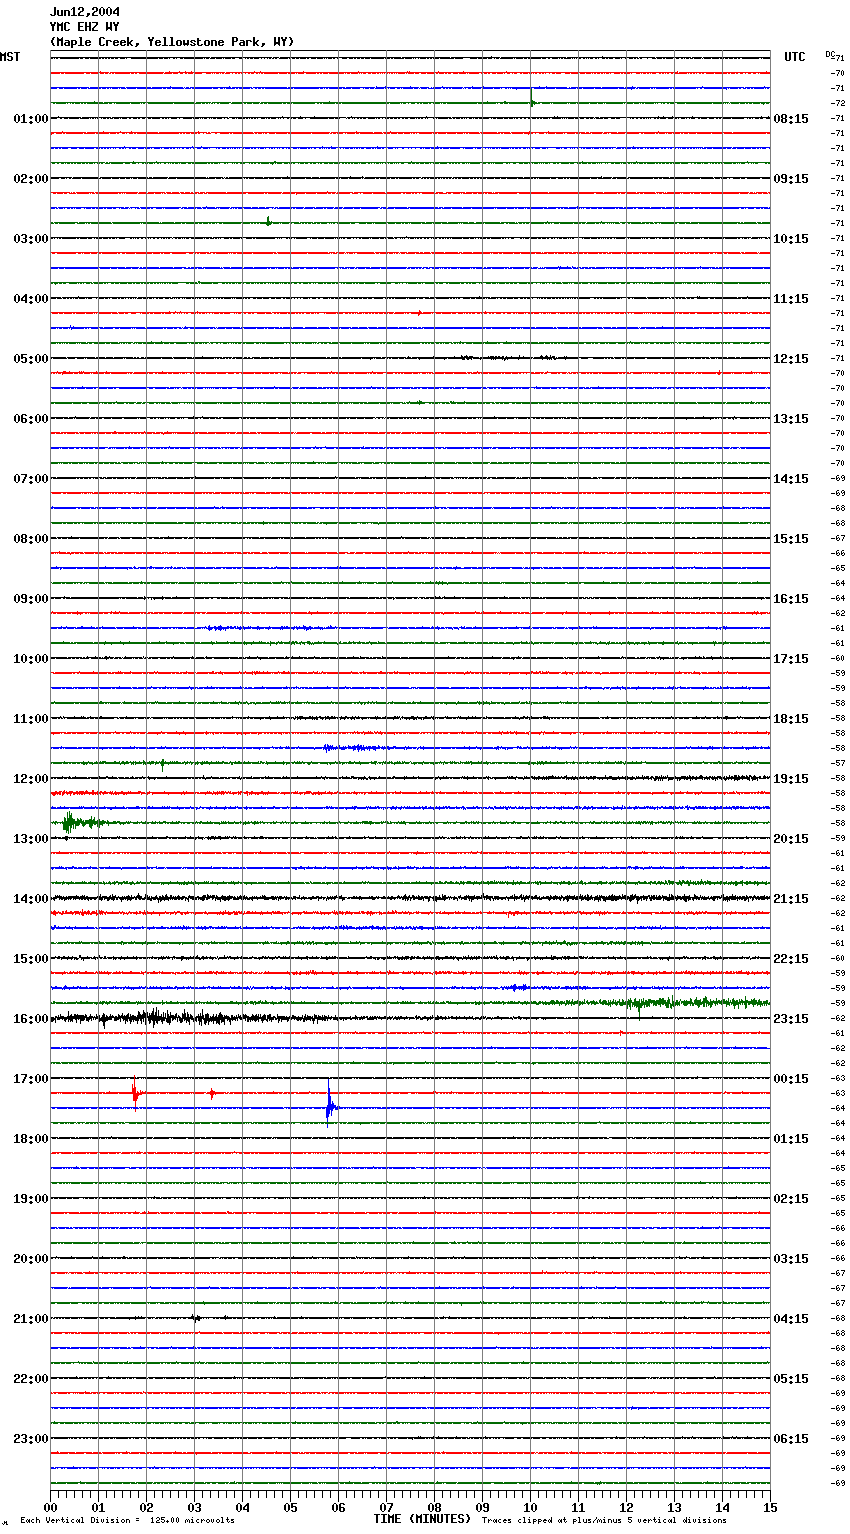Click the large red spike near minute 2 after 17:00
The height and width of the screenshot is (1534, 850).
tap(136, 1093)
